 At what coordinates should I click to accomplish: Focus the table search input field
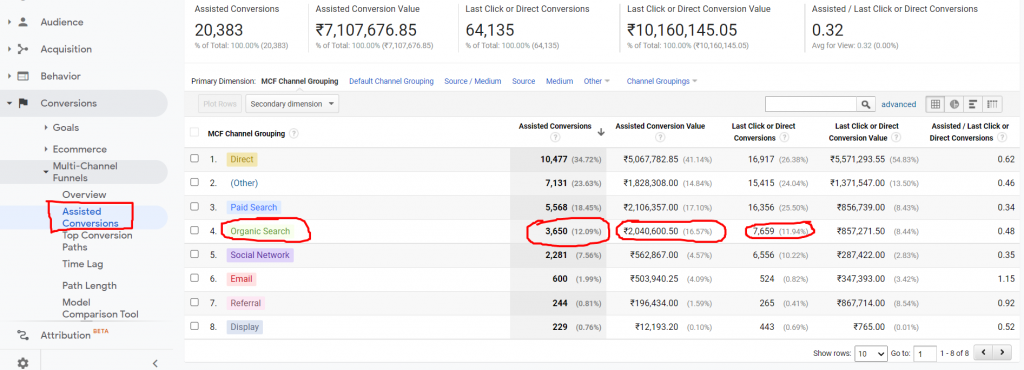811,104
